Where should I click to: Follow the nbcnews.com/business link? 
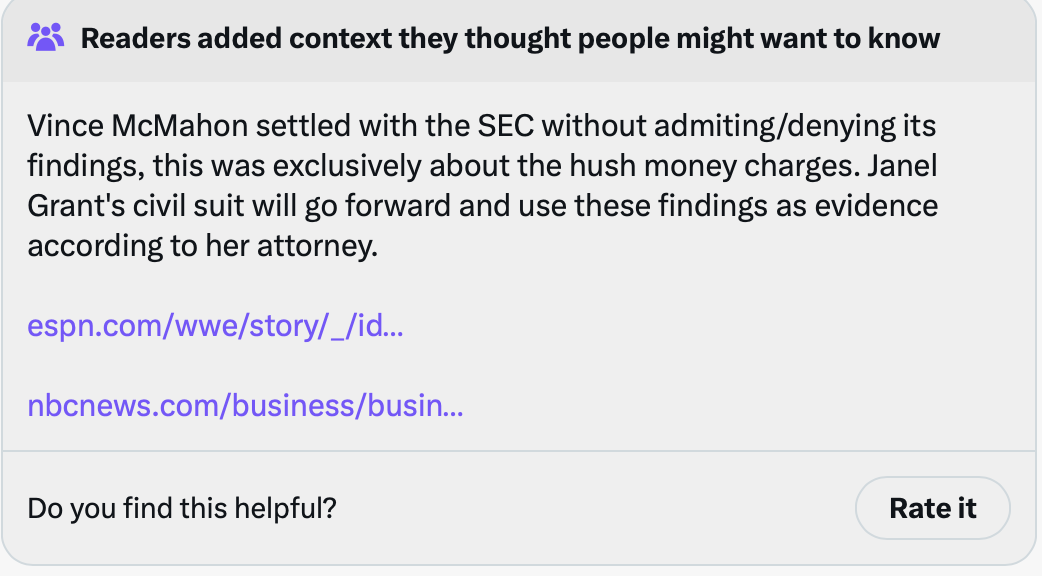coord(245,406)
